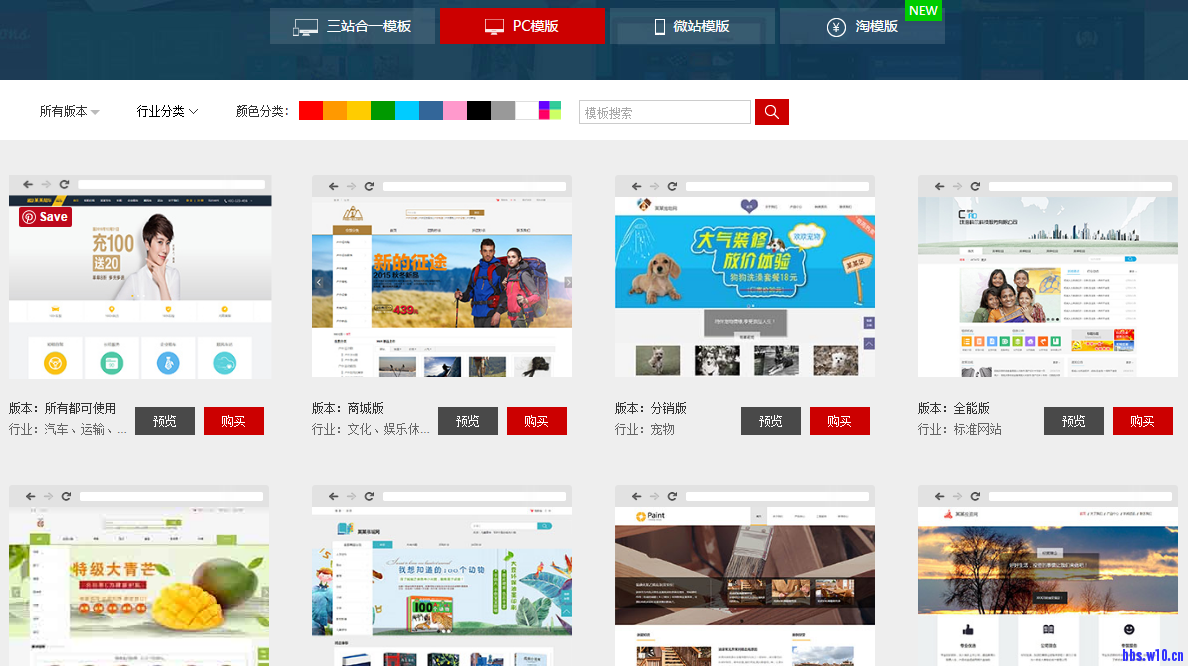
Task: Click the green NEW badge
Action: [923, 11]
